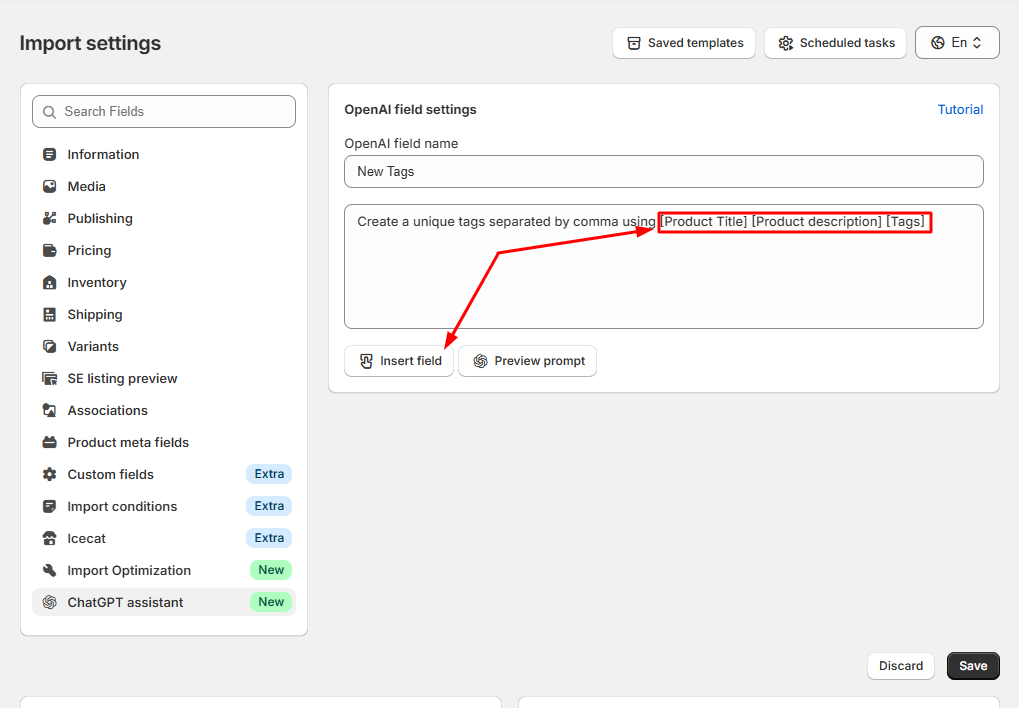1019x708 pixels.
Task: Open Scheduled tasks
Action: (x=835, y=43)
